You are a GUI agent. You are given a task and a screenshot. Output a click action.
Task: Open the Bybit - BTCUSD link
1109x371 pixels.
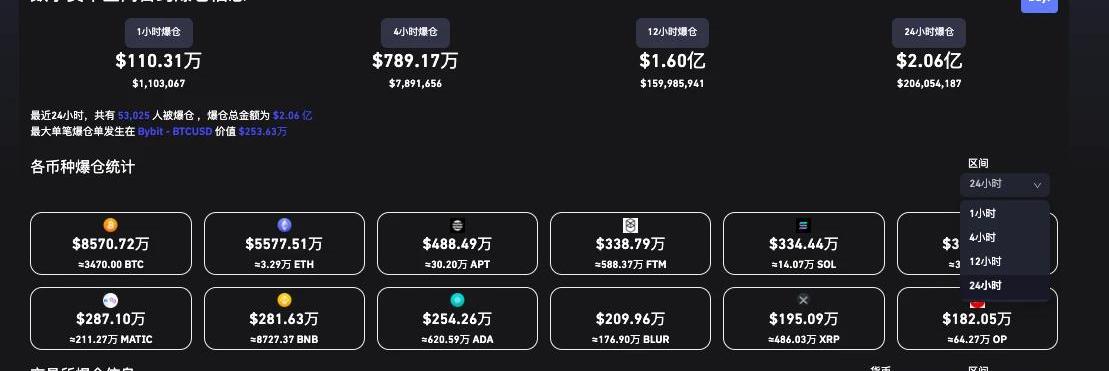[x=175, y=131]
